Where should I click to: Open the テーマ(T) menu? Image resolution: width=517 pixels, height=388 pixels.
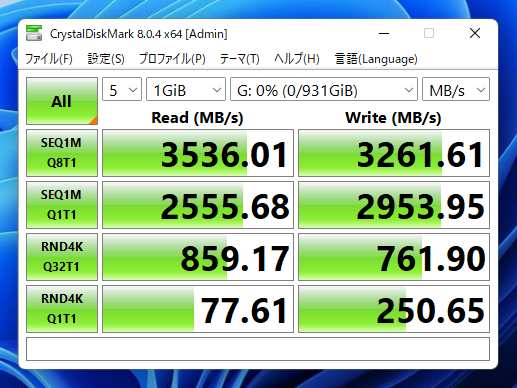coord(239,59)
